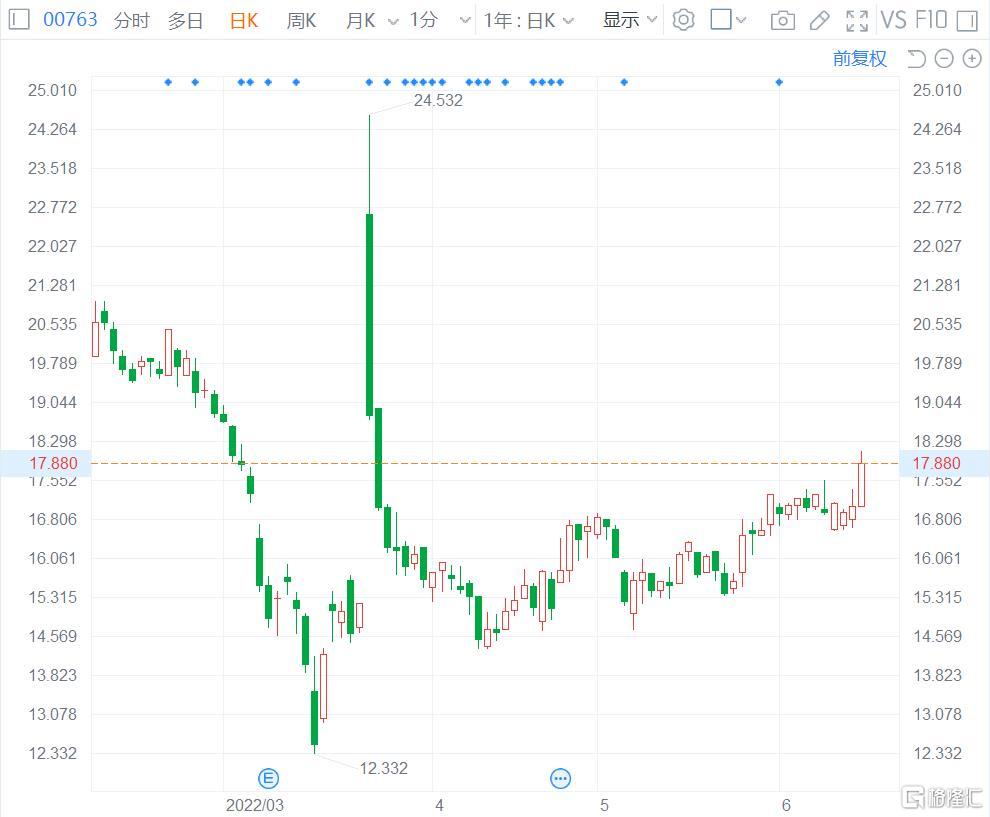The image size is (990, 817).
Task: Click the VS compare icon
Action: [x=893, y=20]
